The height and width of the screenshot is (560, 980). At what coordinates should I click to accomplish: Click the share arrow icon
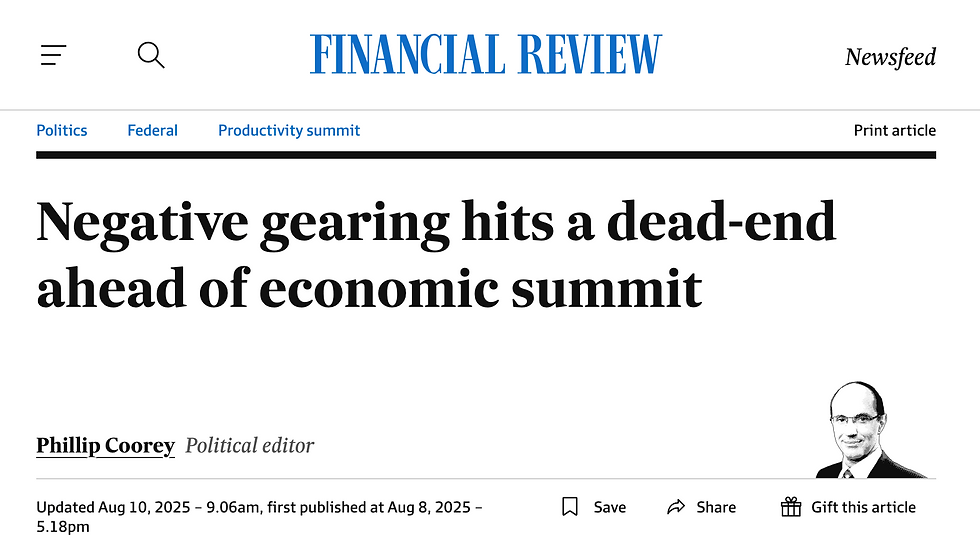tap(677, 507)
